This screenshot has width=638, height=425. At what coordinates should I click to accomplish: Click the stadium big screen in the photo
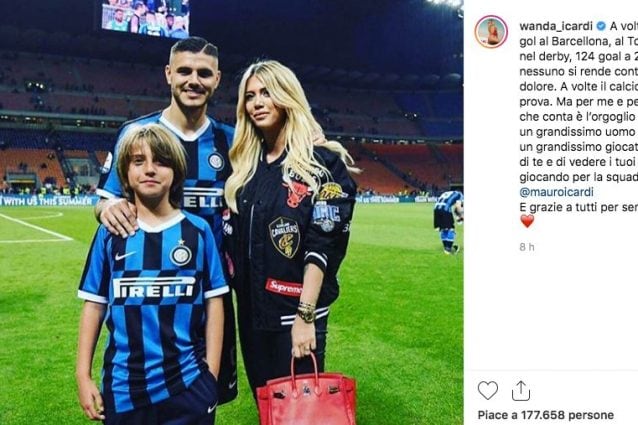(x=146, y=16)
